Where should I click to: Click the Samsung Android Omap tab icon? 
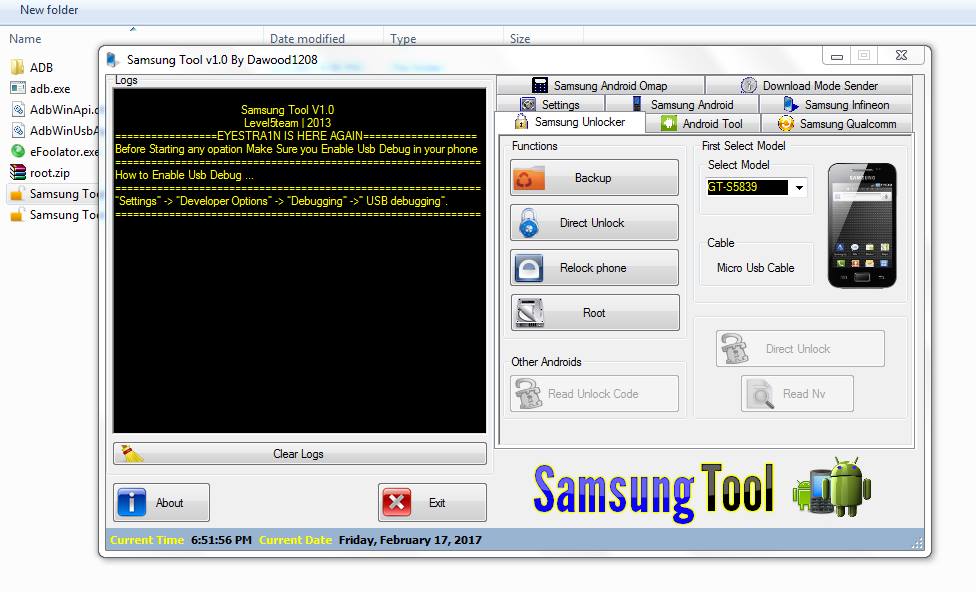pos(540,85)
